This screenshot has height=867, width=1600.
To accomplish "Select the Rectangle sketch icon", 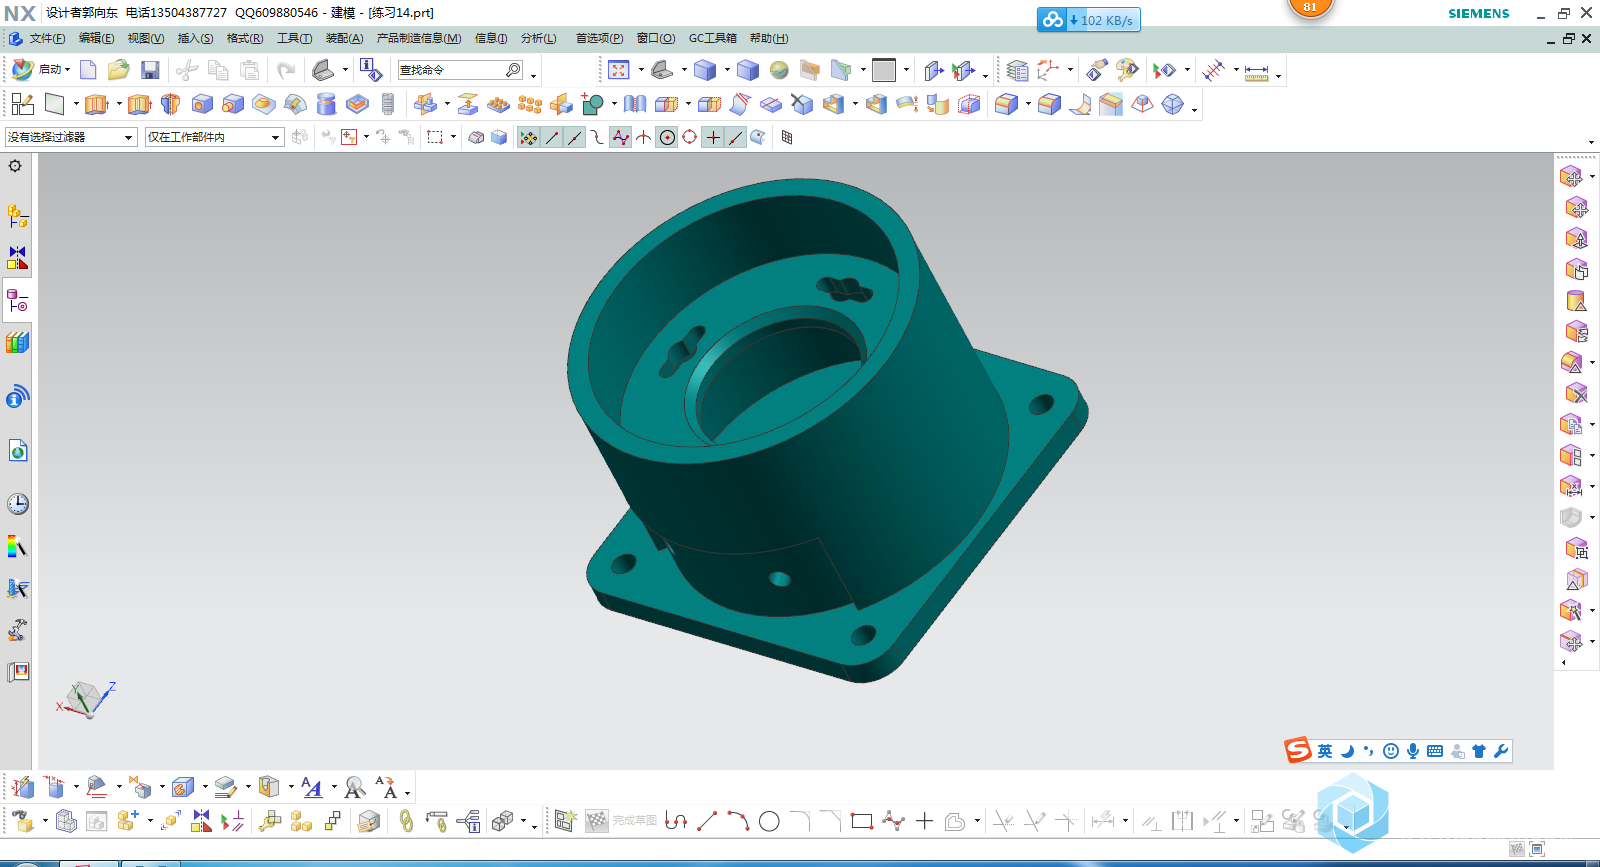I will coord(862,821).
